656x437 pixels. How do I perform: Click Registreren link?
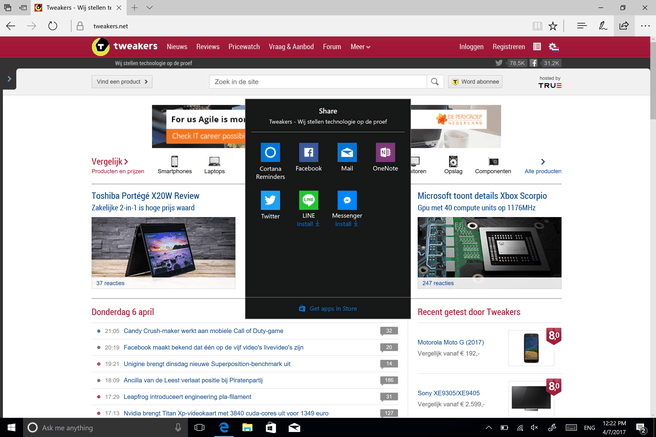[508, 46]
